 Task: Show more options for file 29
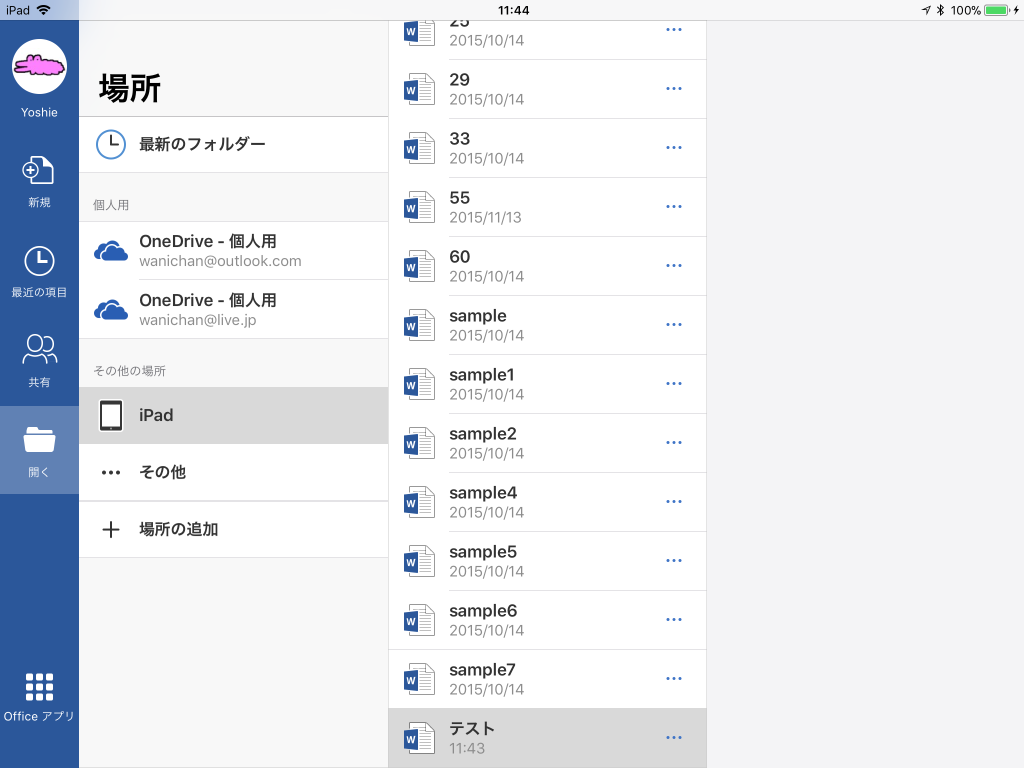(674, 89)
